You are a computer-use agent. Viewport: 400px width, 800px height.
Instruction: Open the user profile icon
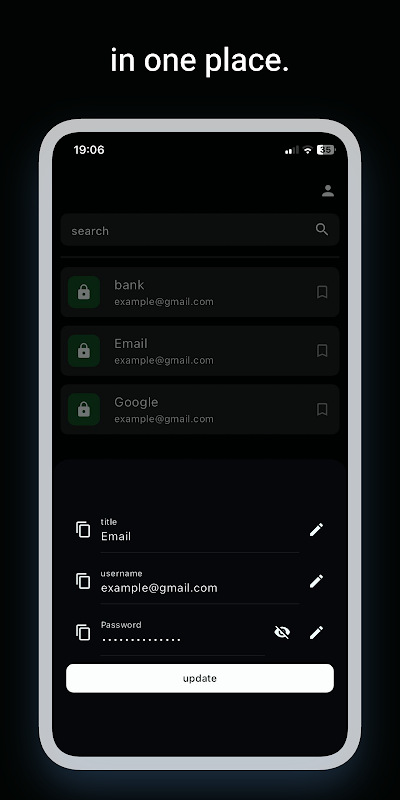(x=328, y=191)
